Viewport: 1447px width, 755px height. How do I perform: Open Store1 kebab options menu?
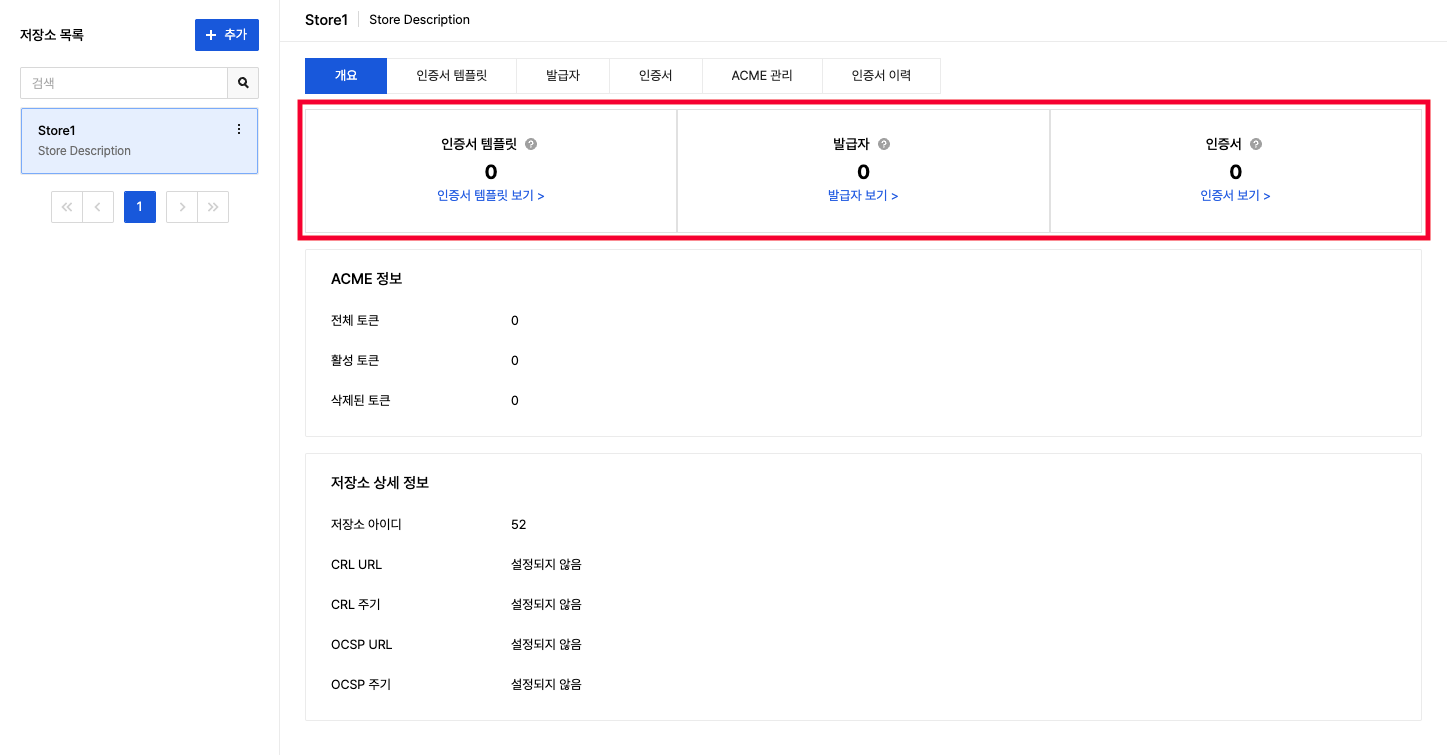pos(238,129)
